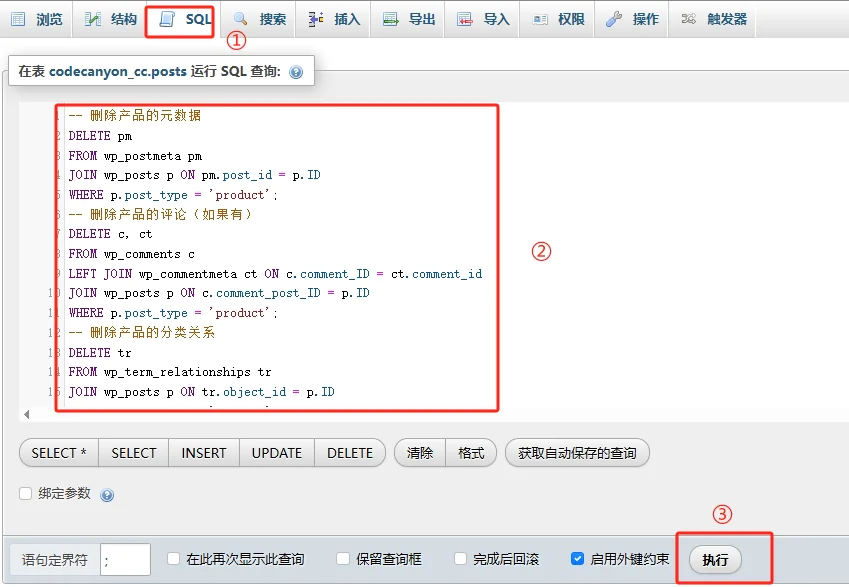Disable 启用外键约束 checkbox

pos(577,559)
